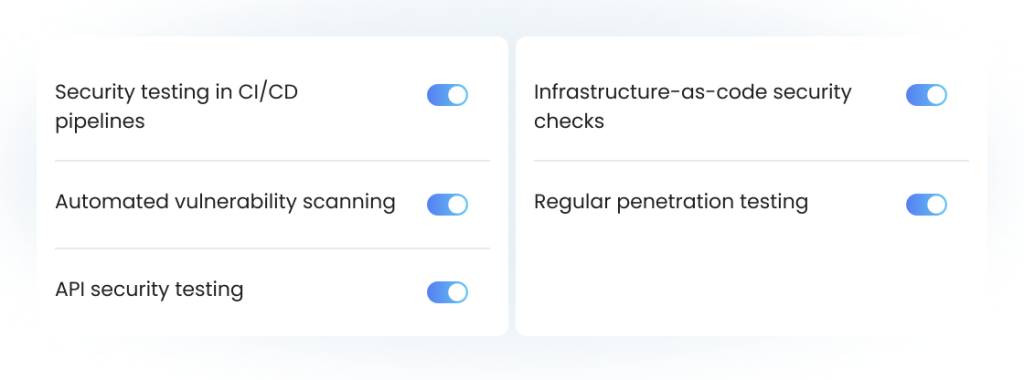Disable the Regular penetration testing toggle
This screenshot has width=1024, height=380.
(926, 204)
